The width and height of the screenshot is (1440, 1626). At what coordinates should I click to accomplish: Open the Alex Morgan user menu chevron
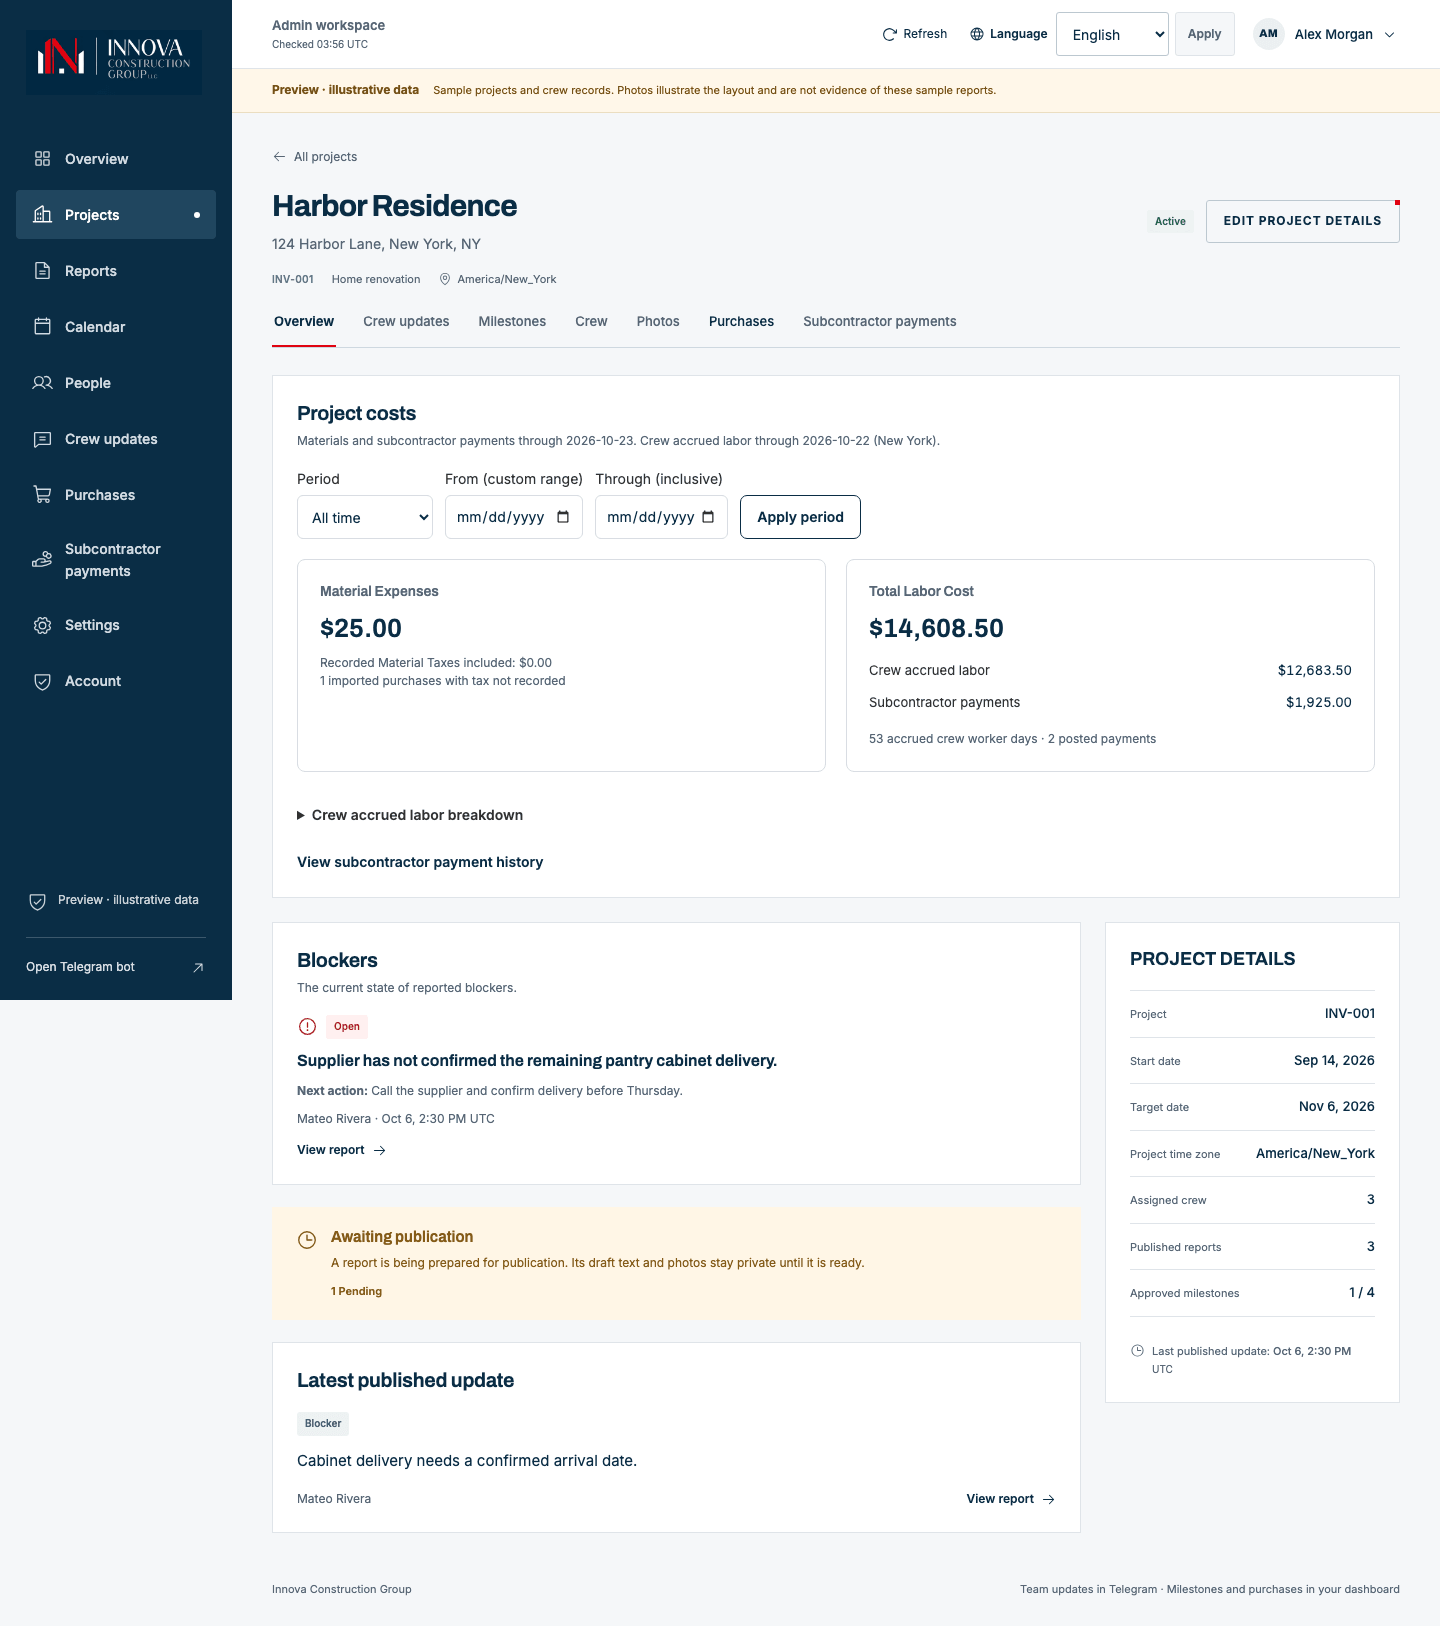(x=1389, y=34)
